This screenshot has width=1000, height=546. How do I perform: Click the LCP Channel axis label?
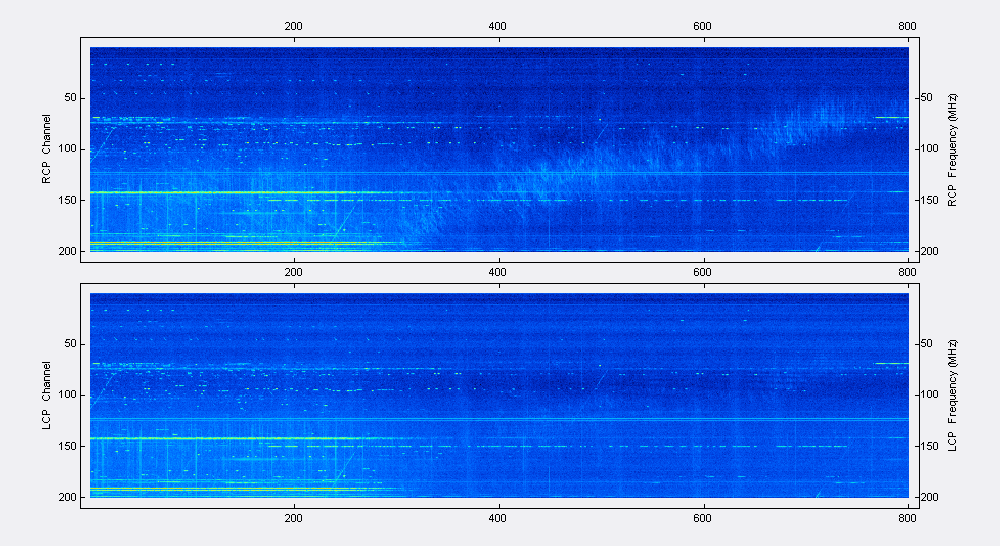click(46, 395)
